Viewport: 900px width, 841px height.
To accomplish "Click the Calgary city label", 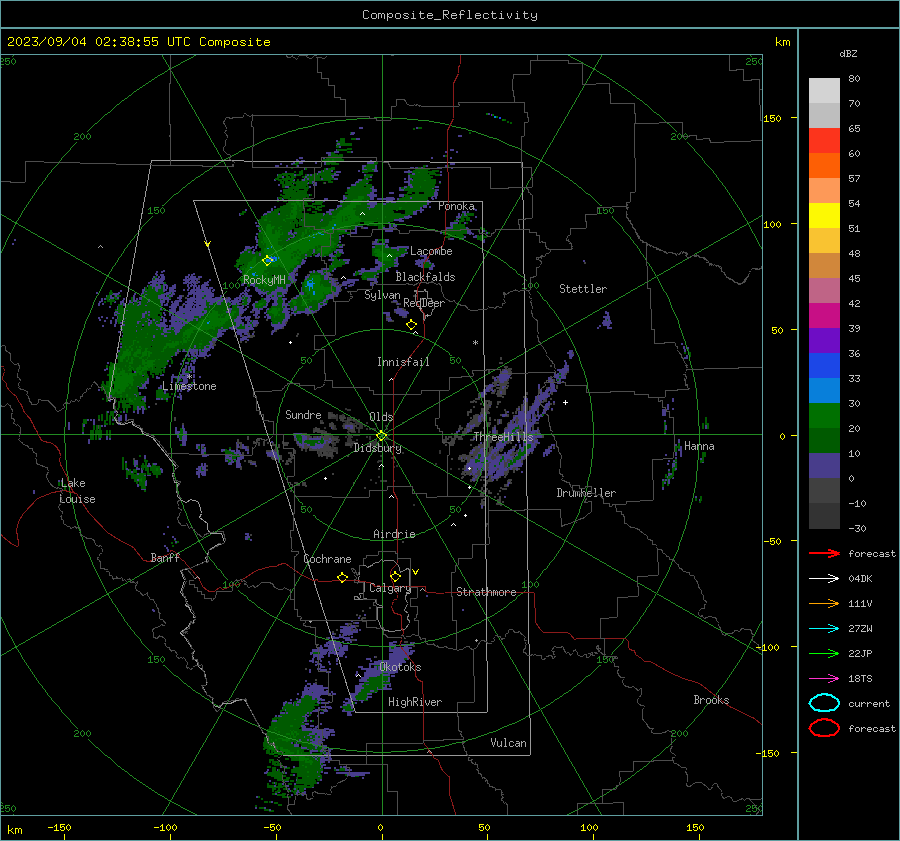I will [390, 588].
